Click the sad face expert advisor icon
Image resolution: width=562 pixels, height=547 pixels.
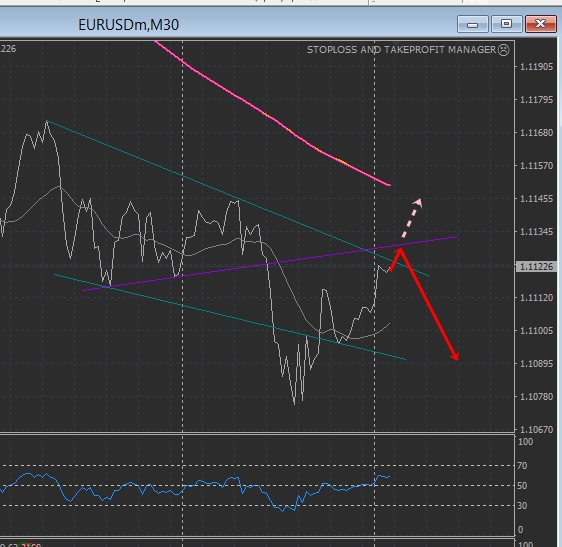tap(504, 50)
